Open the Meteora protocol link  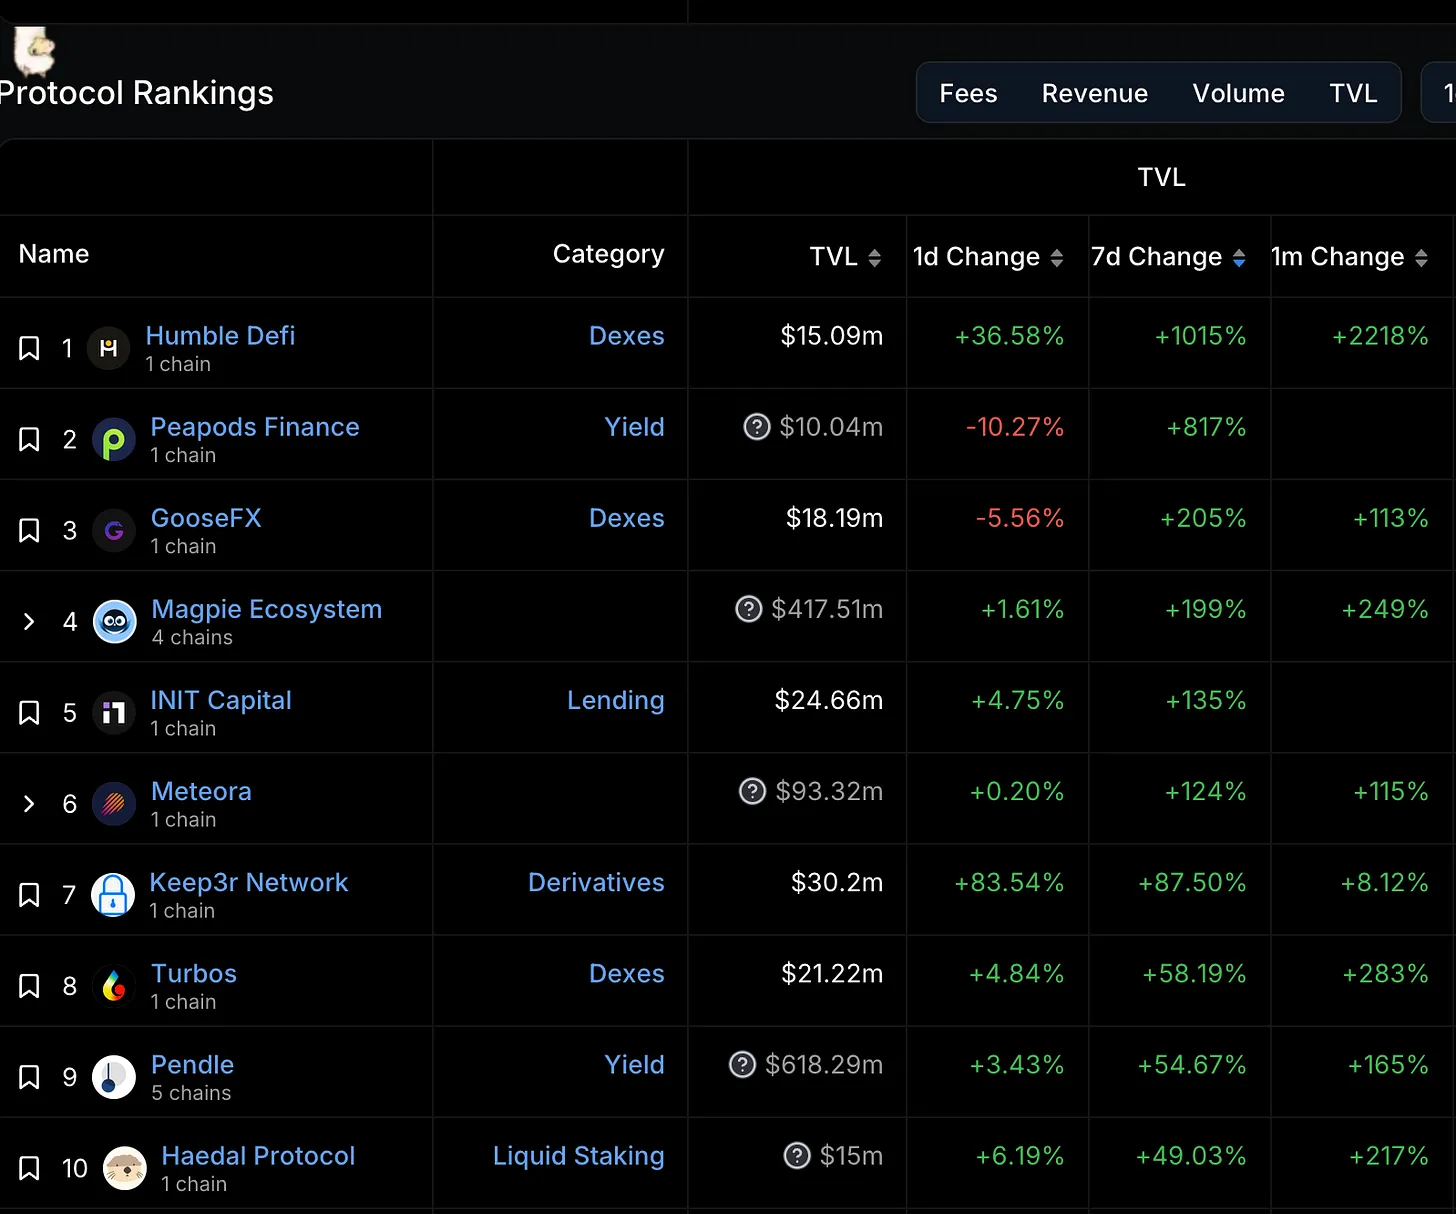click(x=201, y=791)
